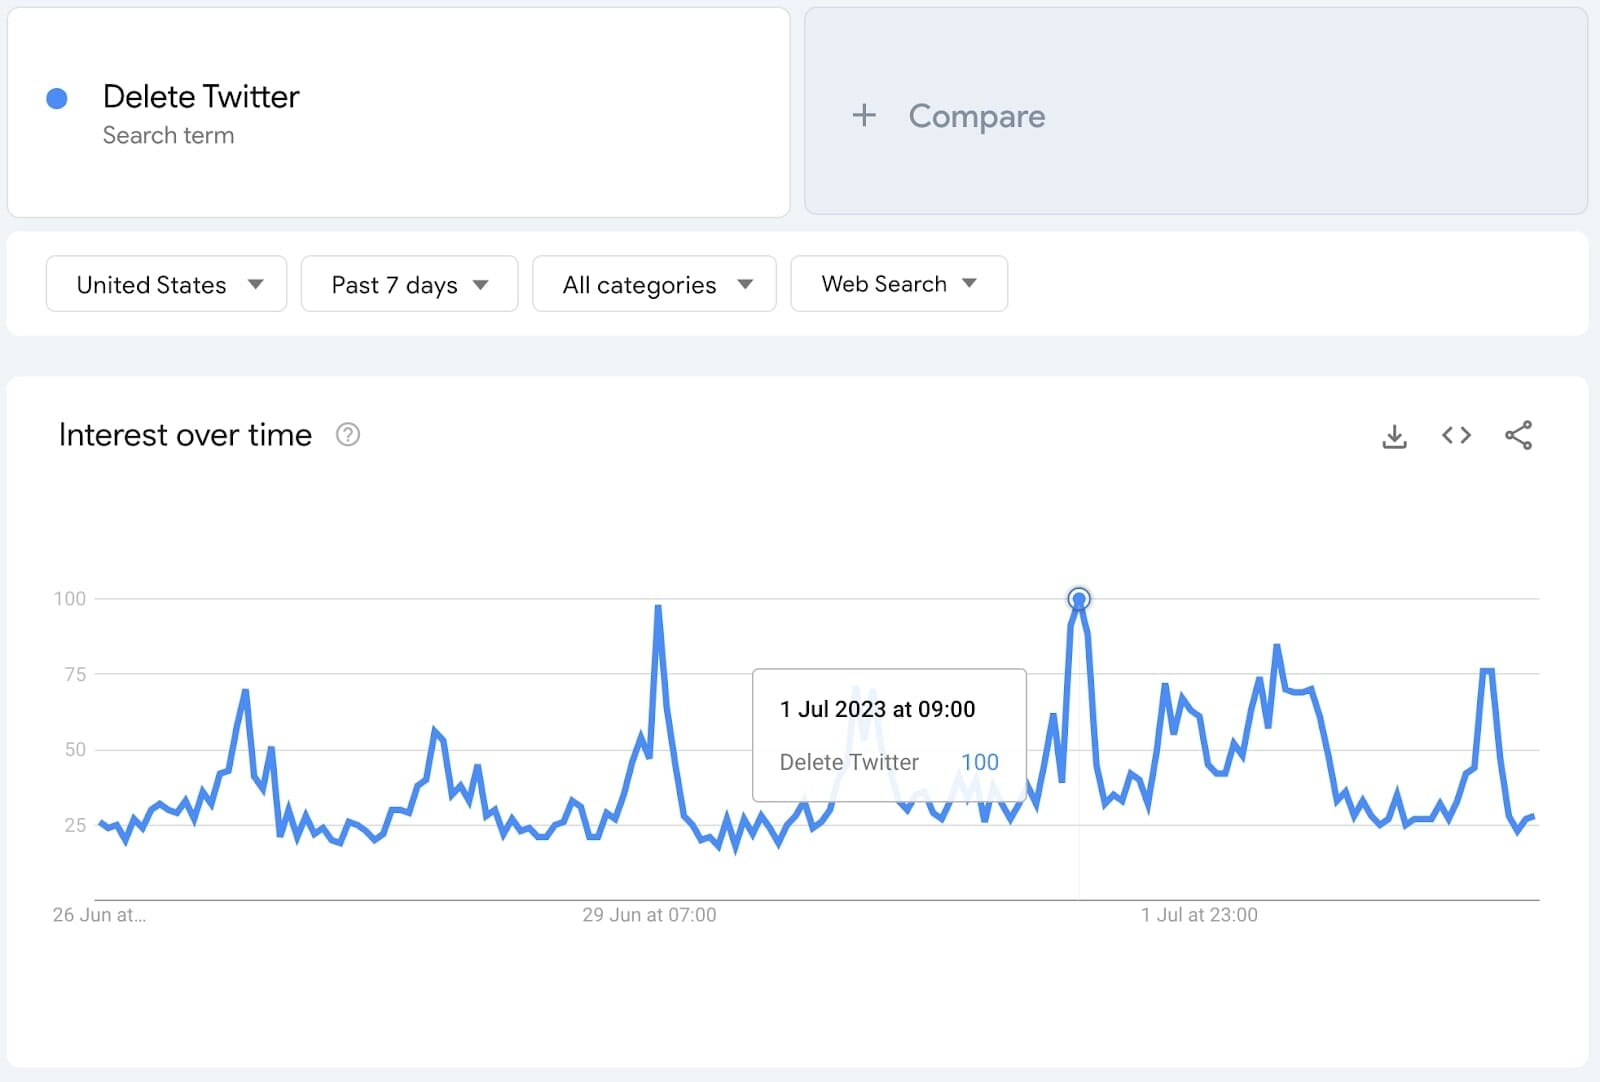Expand the All categories dropdown

tap(655, 285)
